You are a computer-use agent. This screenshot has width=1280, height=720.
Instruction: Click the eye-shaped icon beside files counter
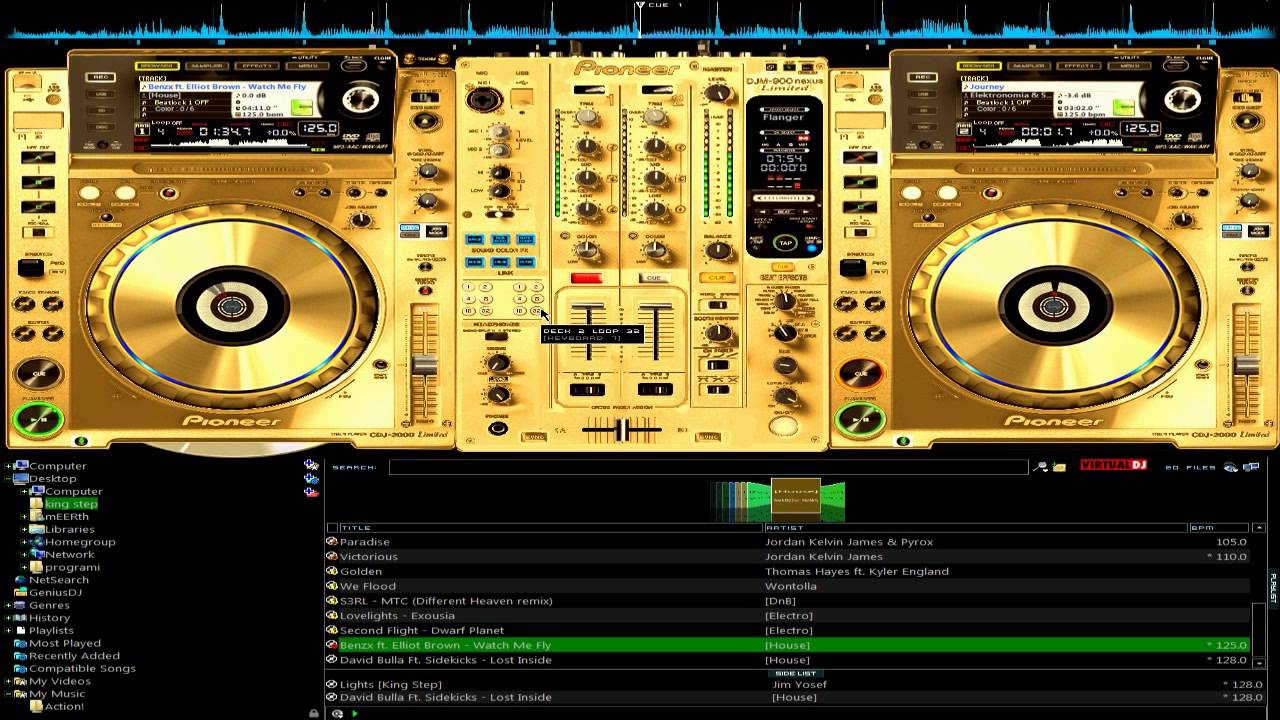coord(1231,466)
